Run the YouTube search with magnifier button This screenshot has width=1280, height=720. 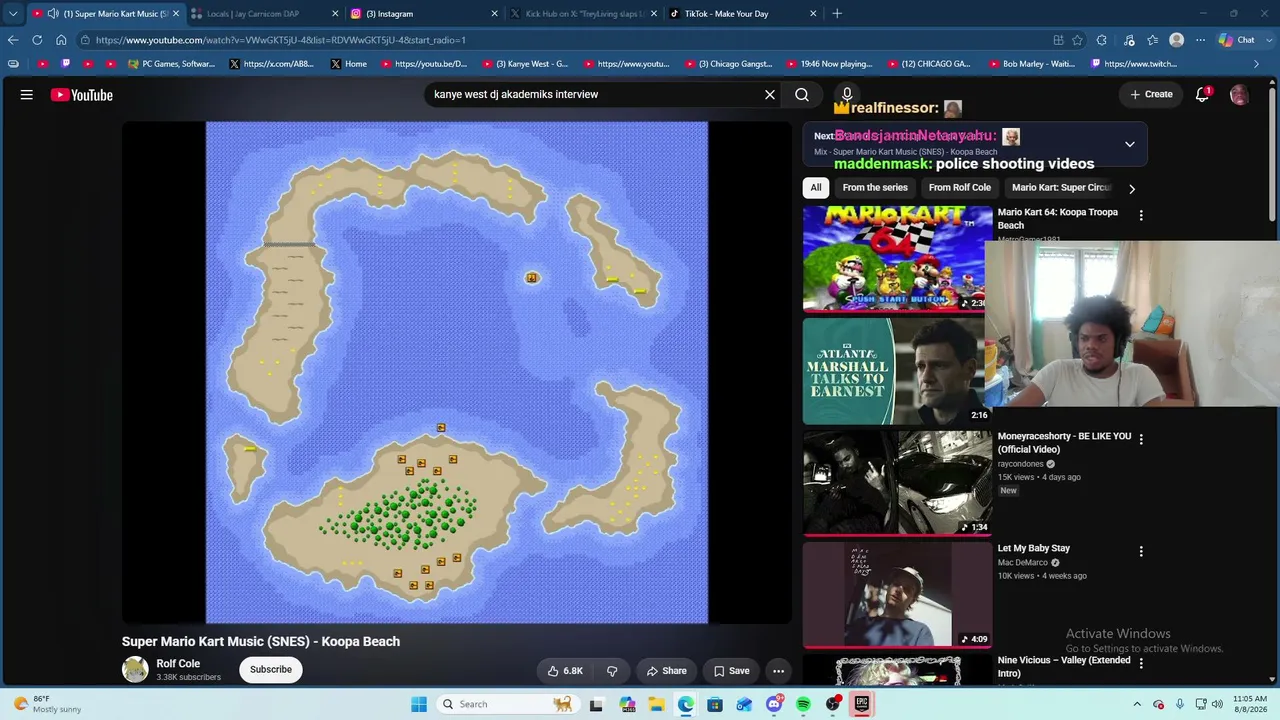point(802,95)
